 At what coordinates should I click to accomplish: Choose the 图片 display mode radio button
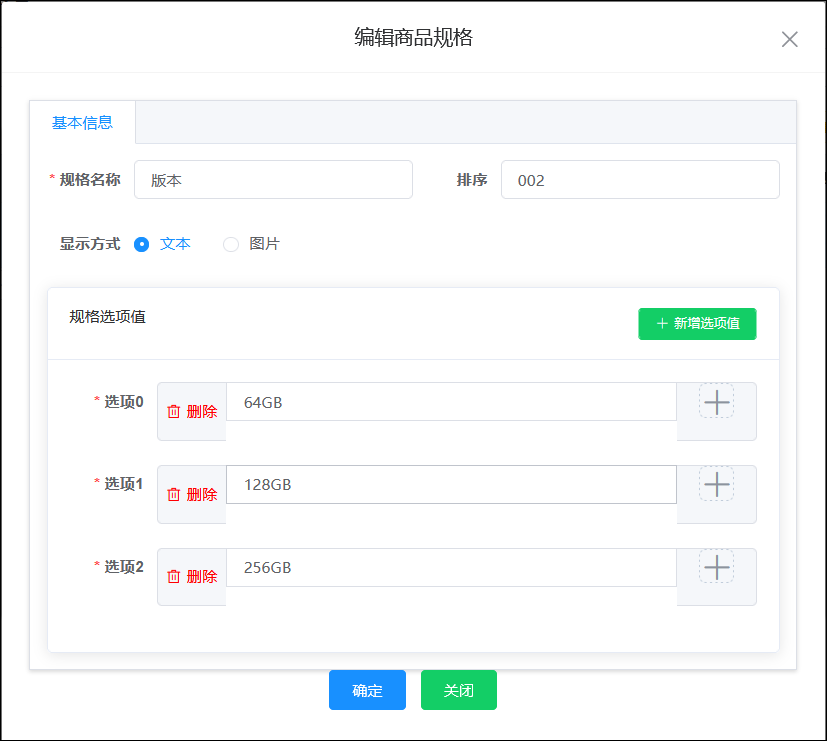tap(231, 244)
